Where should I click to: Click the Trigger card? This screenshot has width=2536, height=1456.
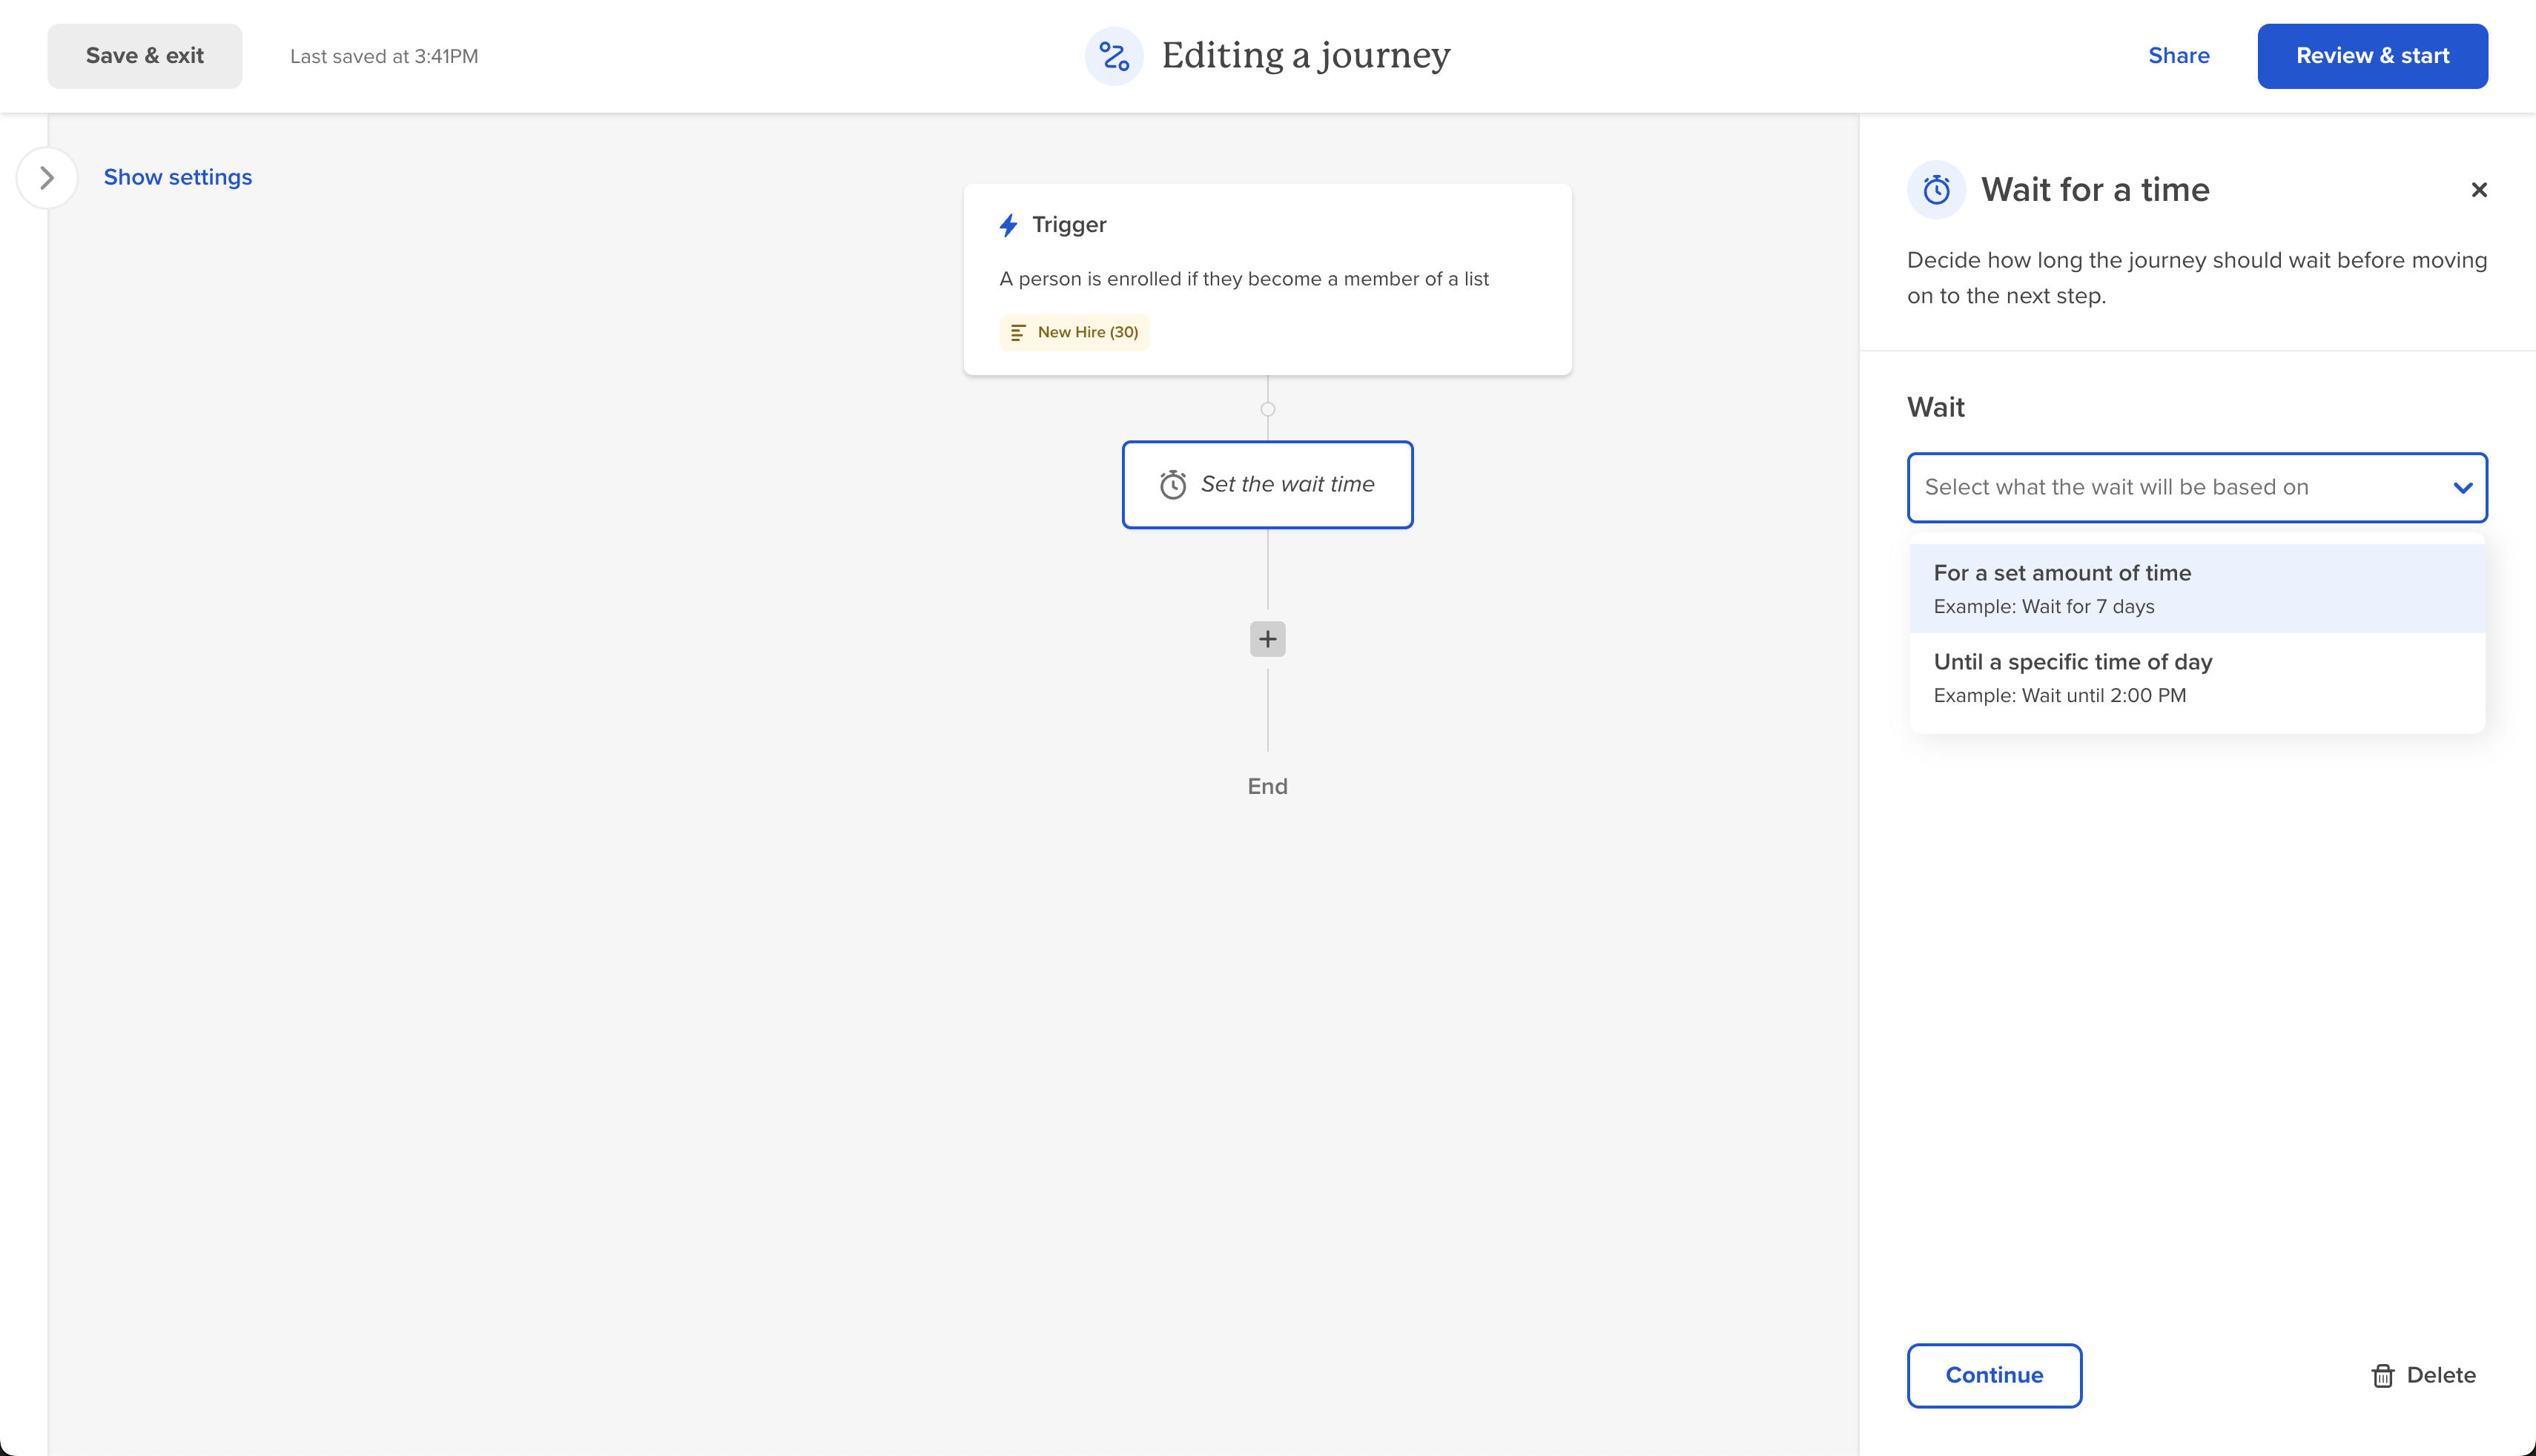click(1267, 280)
